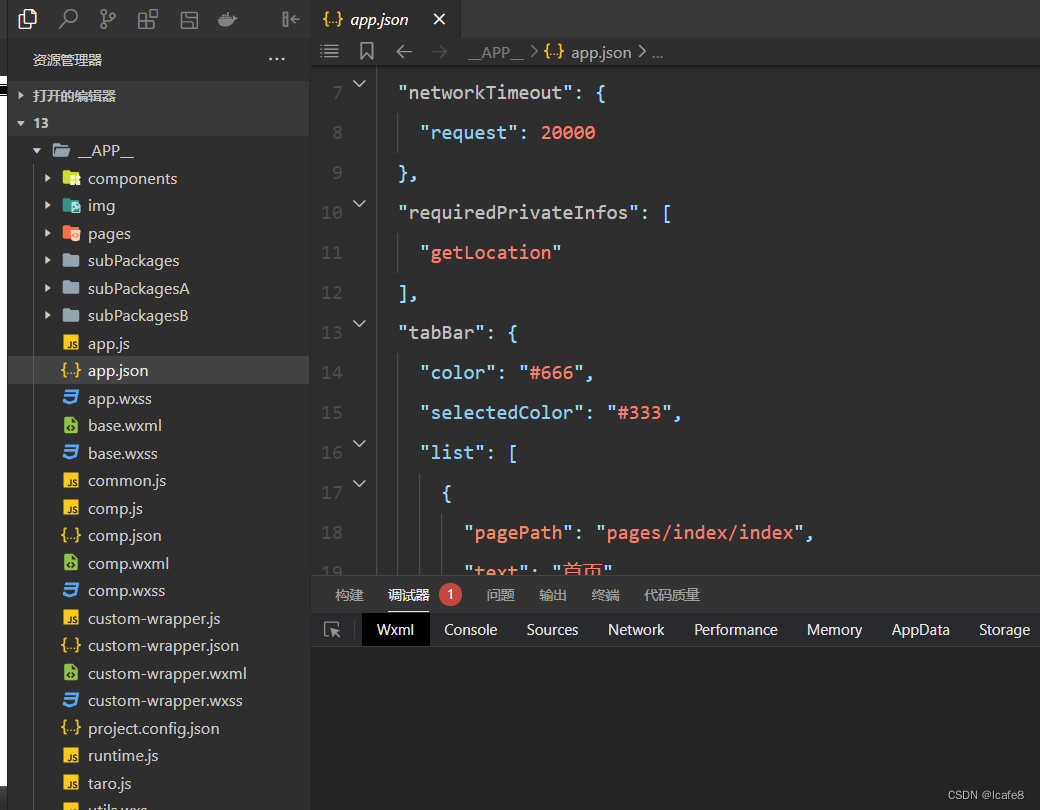1040x810 pixels.
Task: Open the explorer more actions ellipsis
Action: point(277,60)
